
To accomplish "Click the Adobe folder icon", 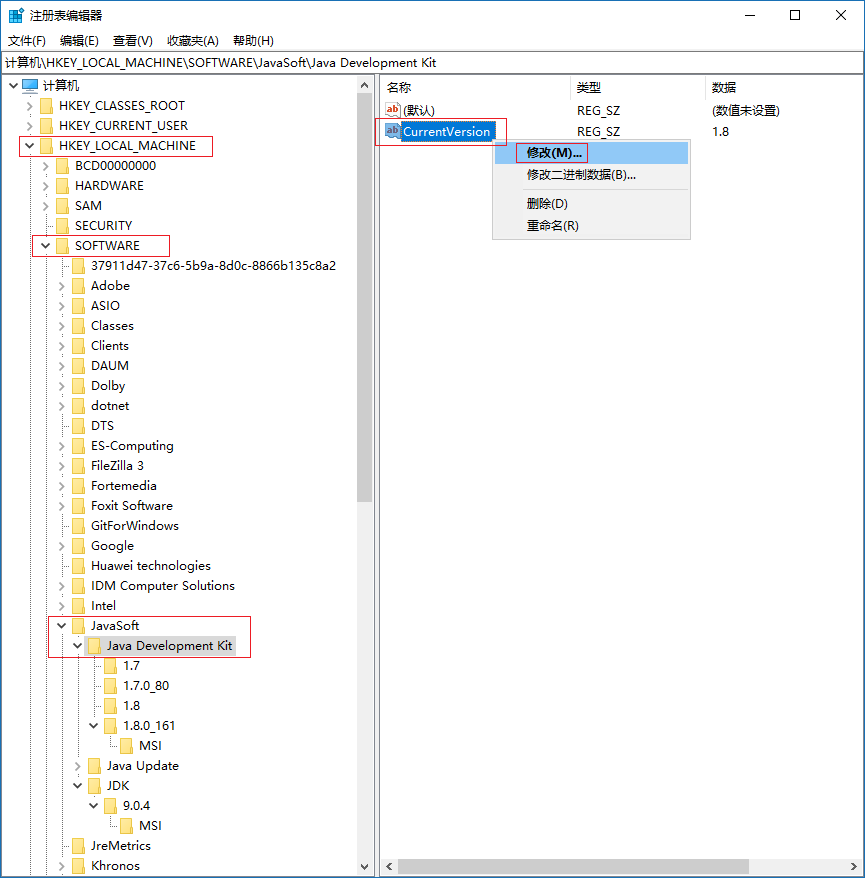I will coord(79,286).
